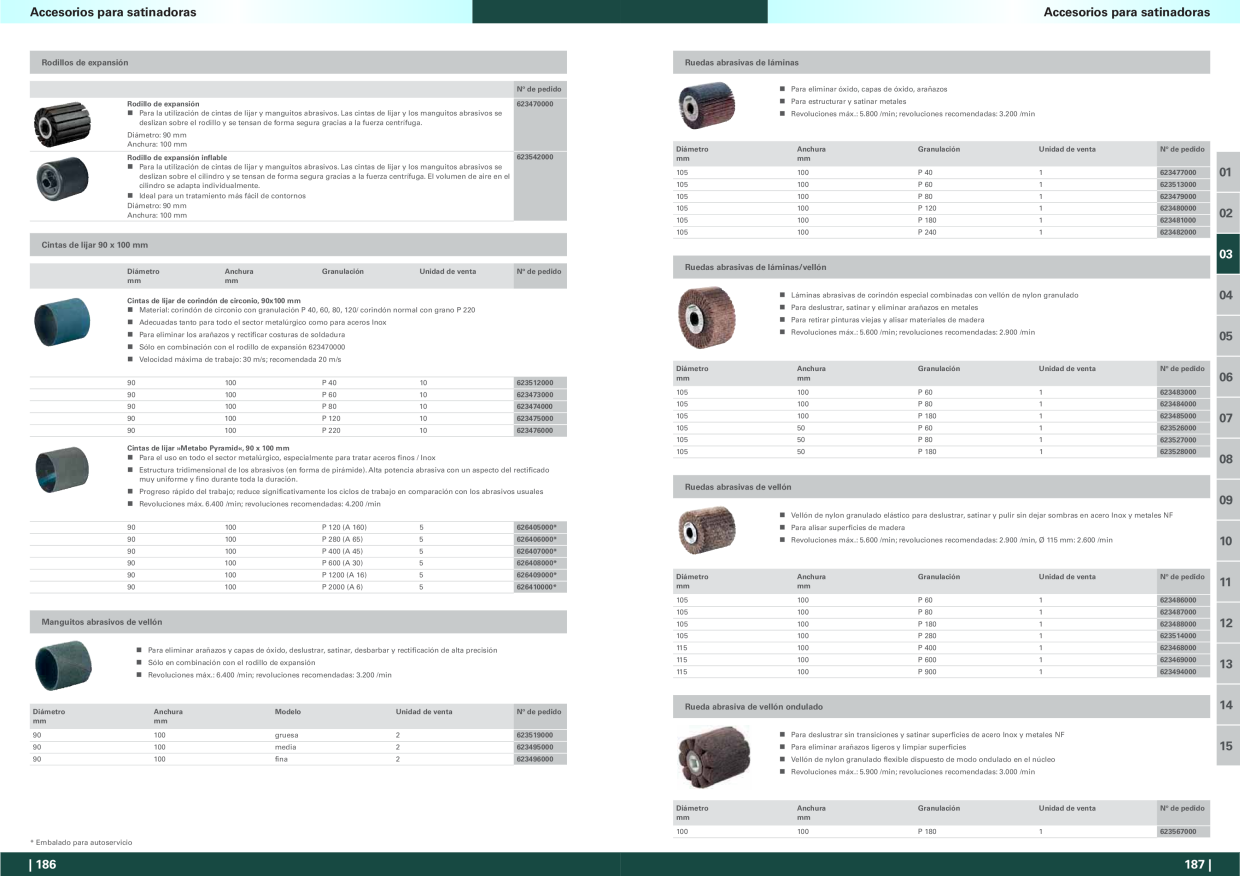Screen dimensions: 1240x876
Task: Select order number 623486000
Action: tap(1178, 600)
